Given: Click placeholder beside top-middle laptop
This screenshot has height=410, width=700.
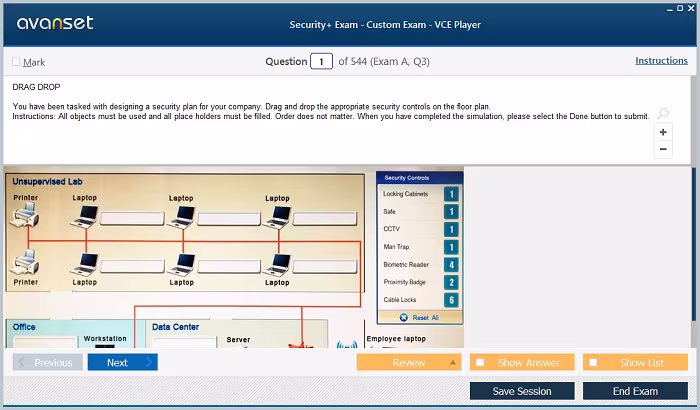Looking at the screenshot, I should pyautogui.click(x=229, y=219).
